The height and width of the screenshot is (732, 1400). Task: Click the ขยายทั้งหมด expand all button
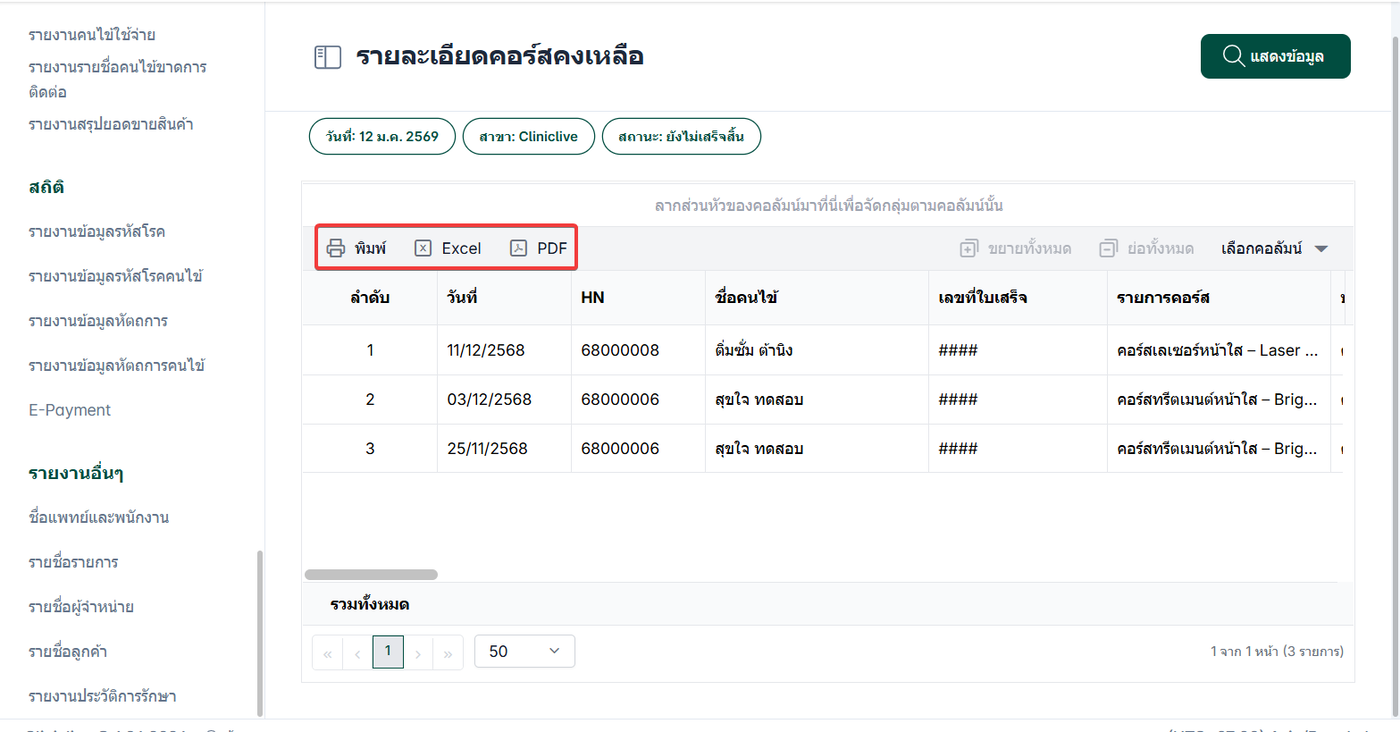(1015, 248)
